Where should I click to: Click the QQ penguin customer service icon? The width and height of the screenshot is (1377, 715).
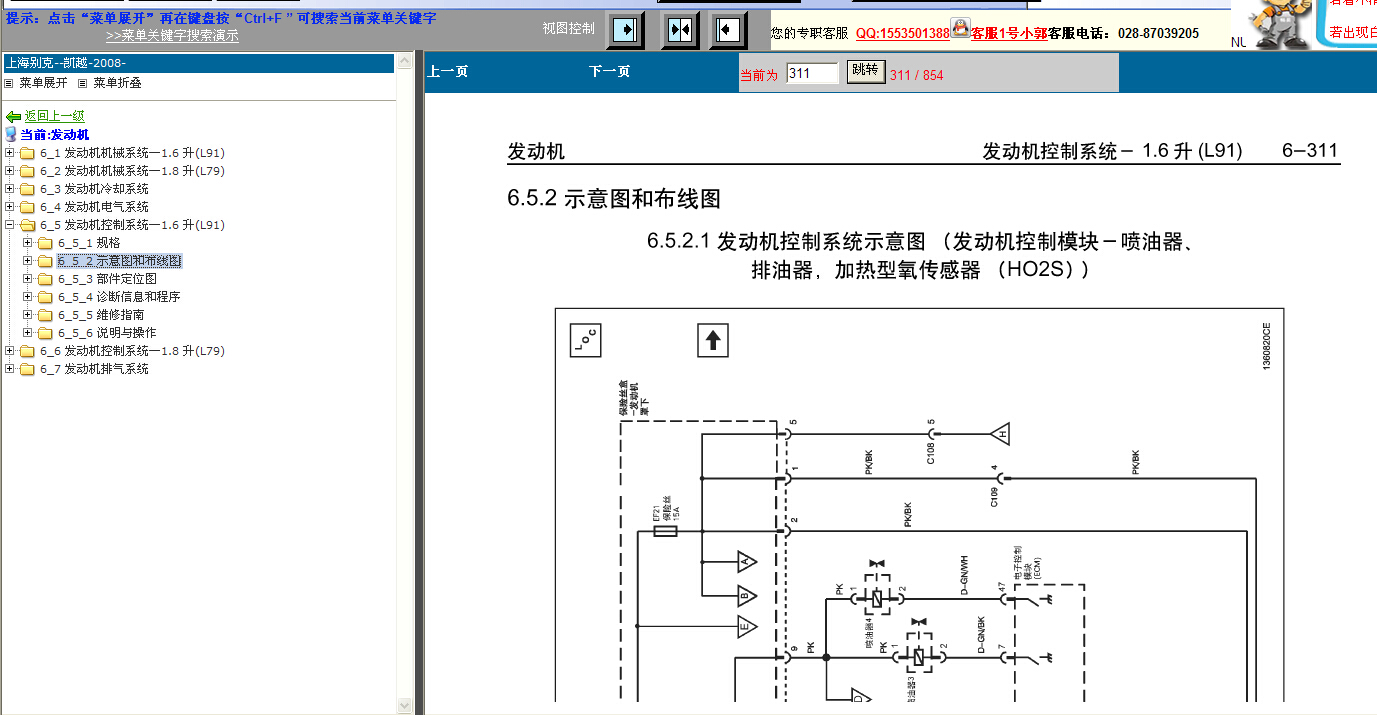(x=960, y=28)
